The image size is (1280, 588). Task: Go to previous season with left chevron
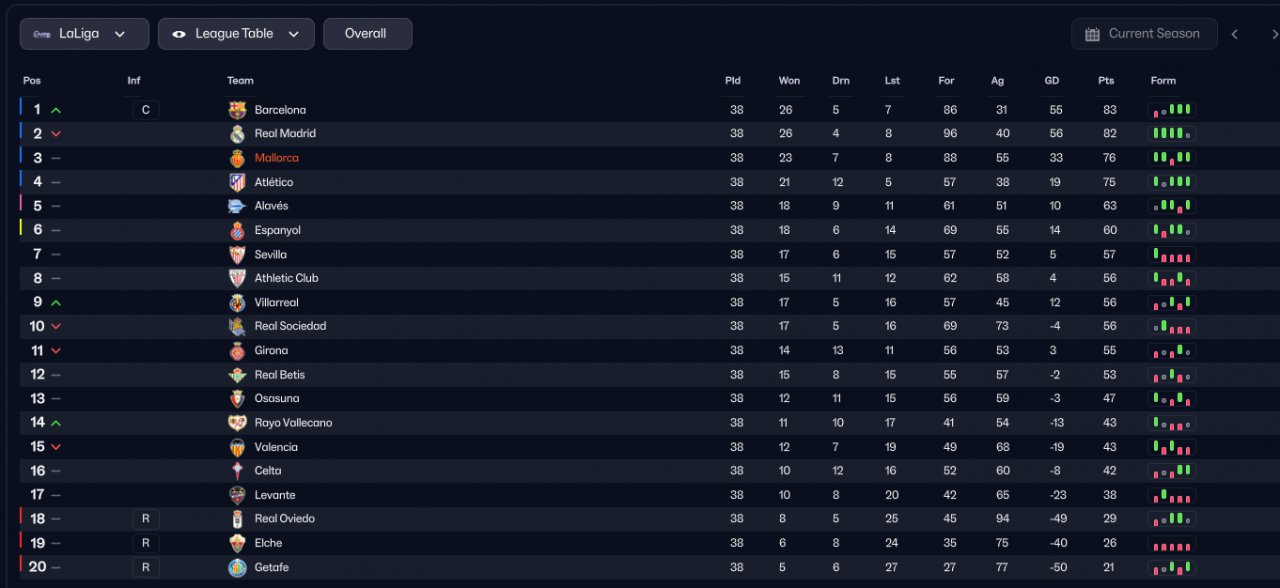coord(1235,34)
